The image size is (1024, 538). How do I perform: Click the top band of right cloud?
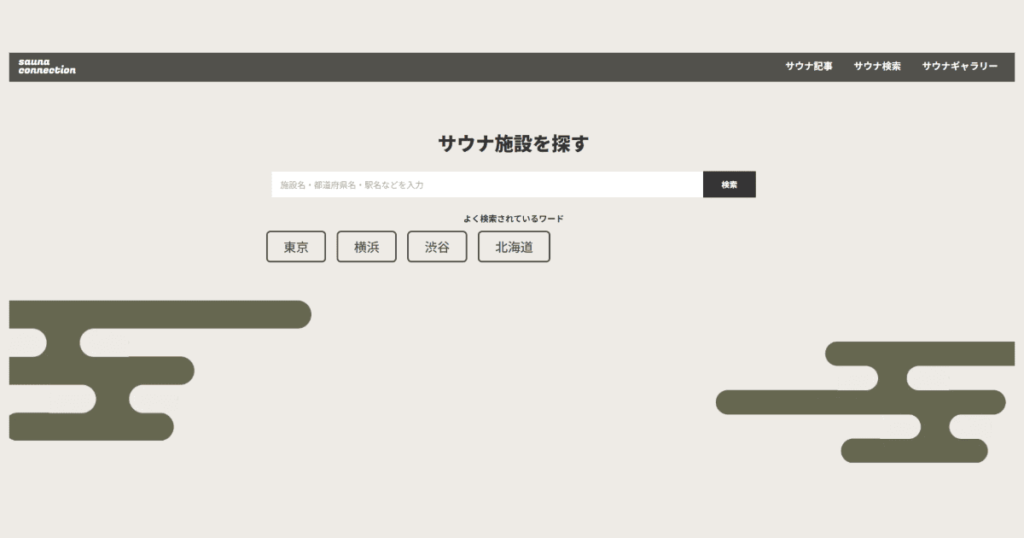(x=920, y=353)
